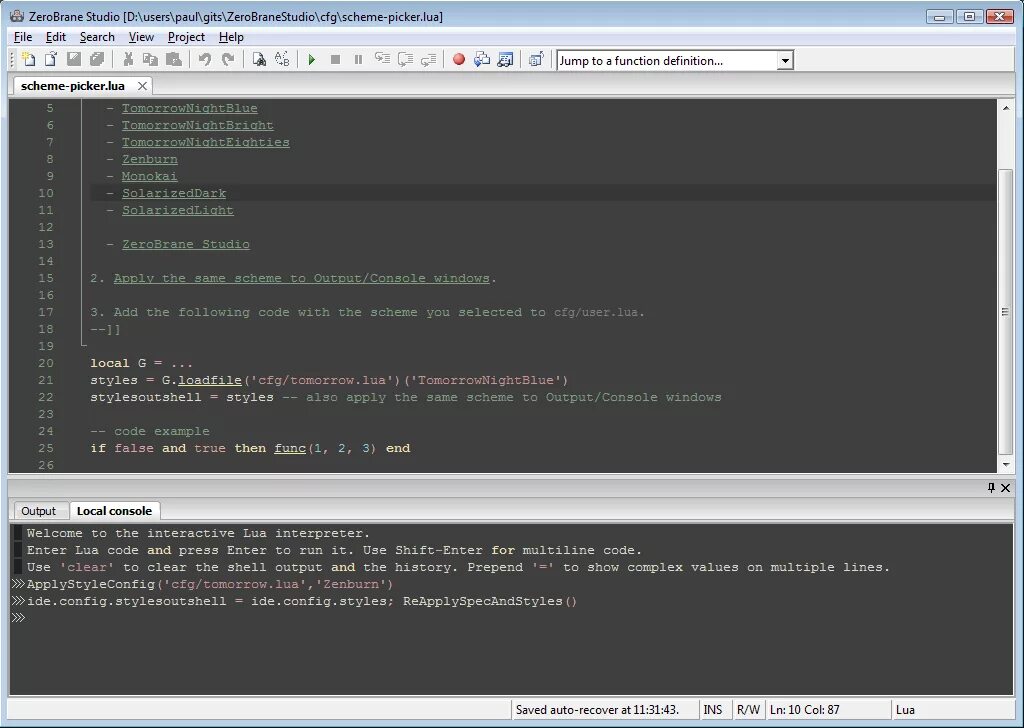Viewport: 1024px width, 728px height.
Task: Click the editor vertical scrollbar thumb
Action: click(x=1006, y=312)
